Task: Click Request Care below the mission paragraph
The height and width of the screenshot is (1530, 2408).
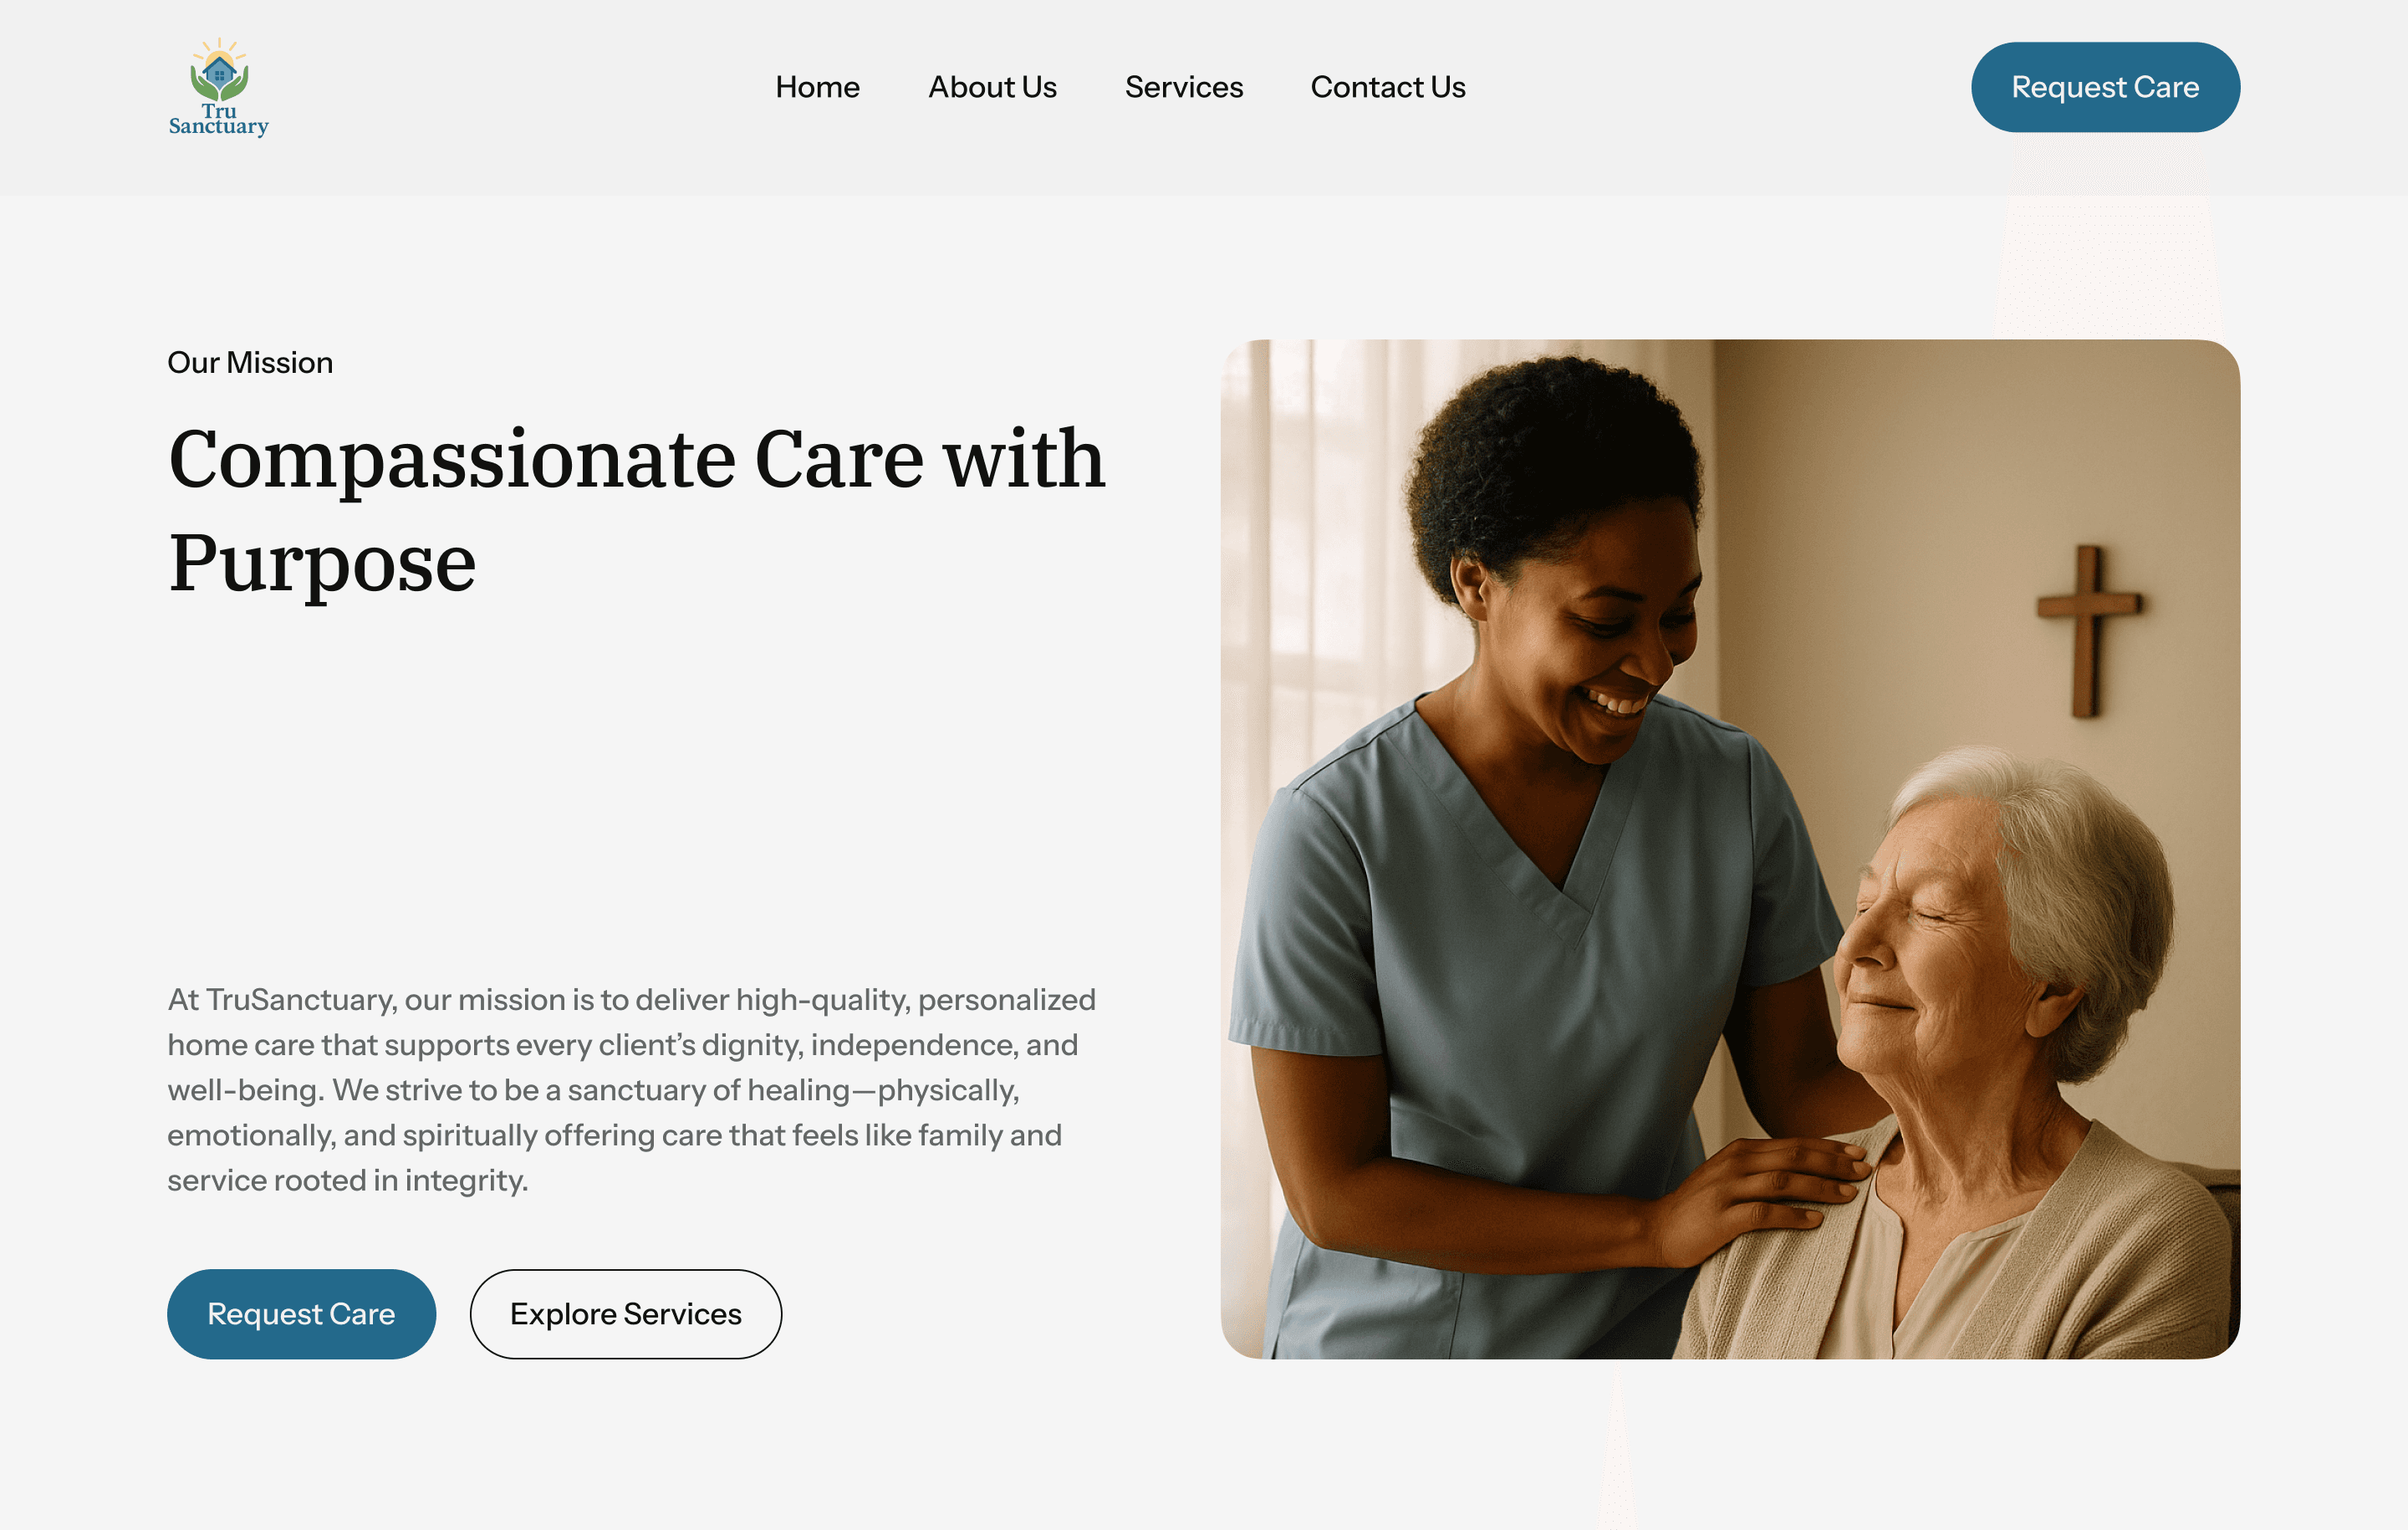Action: [301, 1314]
